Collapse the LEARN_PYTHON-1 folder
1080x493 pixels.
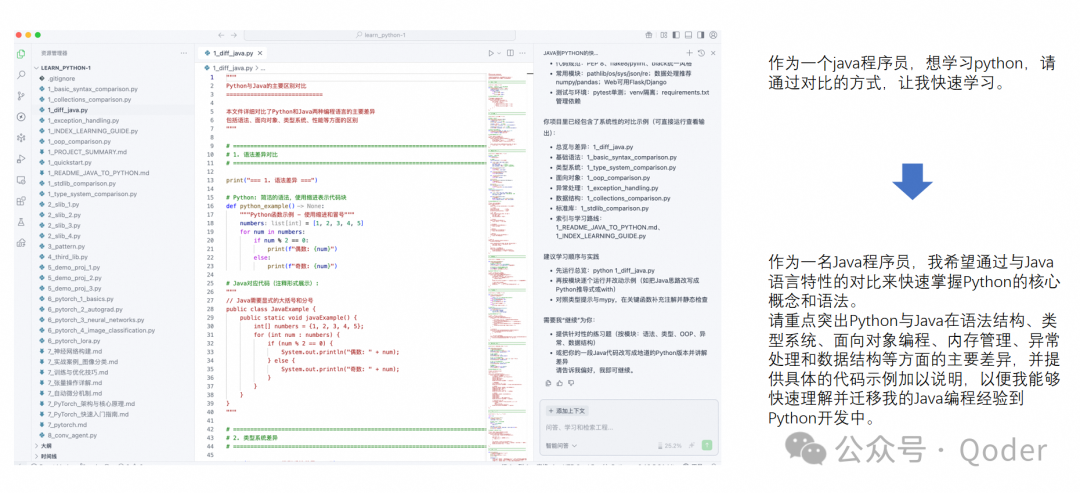(65, 68)
